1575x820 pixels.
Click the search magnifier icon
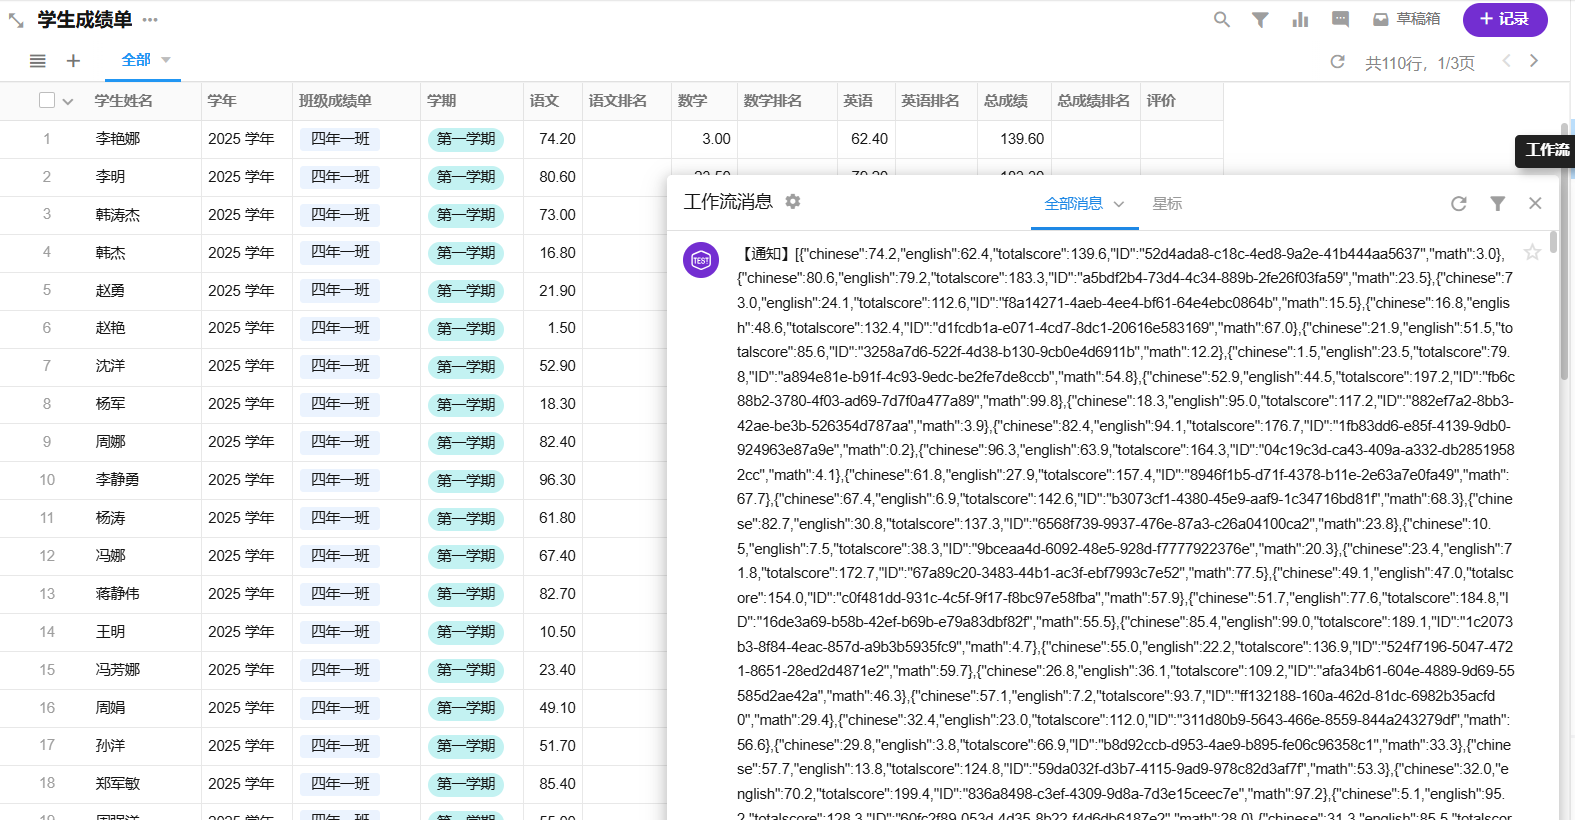click(x=1221, y=19)
